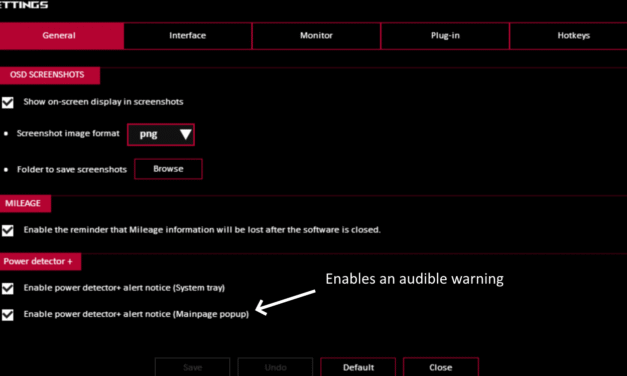Screen dimensions: 627x376
Task: Toggle power detector+ System tray alert
Action: [x=8, y=288]
